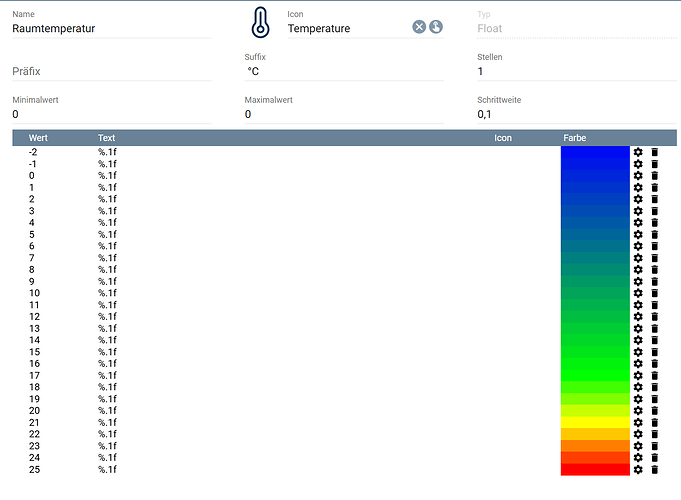Screen dimensions: 681x500
Task: Delete the row with value 25
Action: (655, 469)
